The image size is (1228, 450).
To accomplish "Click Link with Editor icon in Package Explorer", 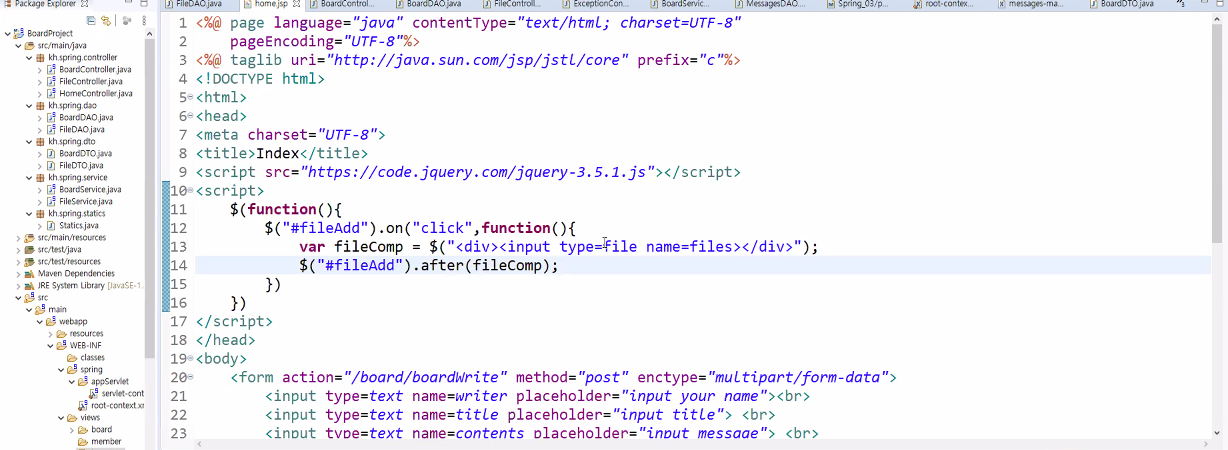I will [x=105, y=20].
